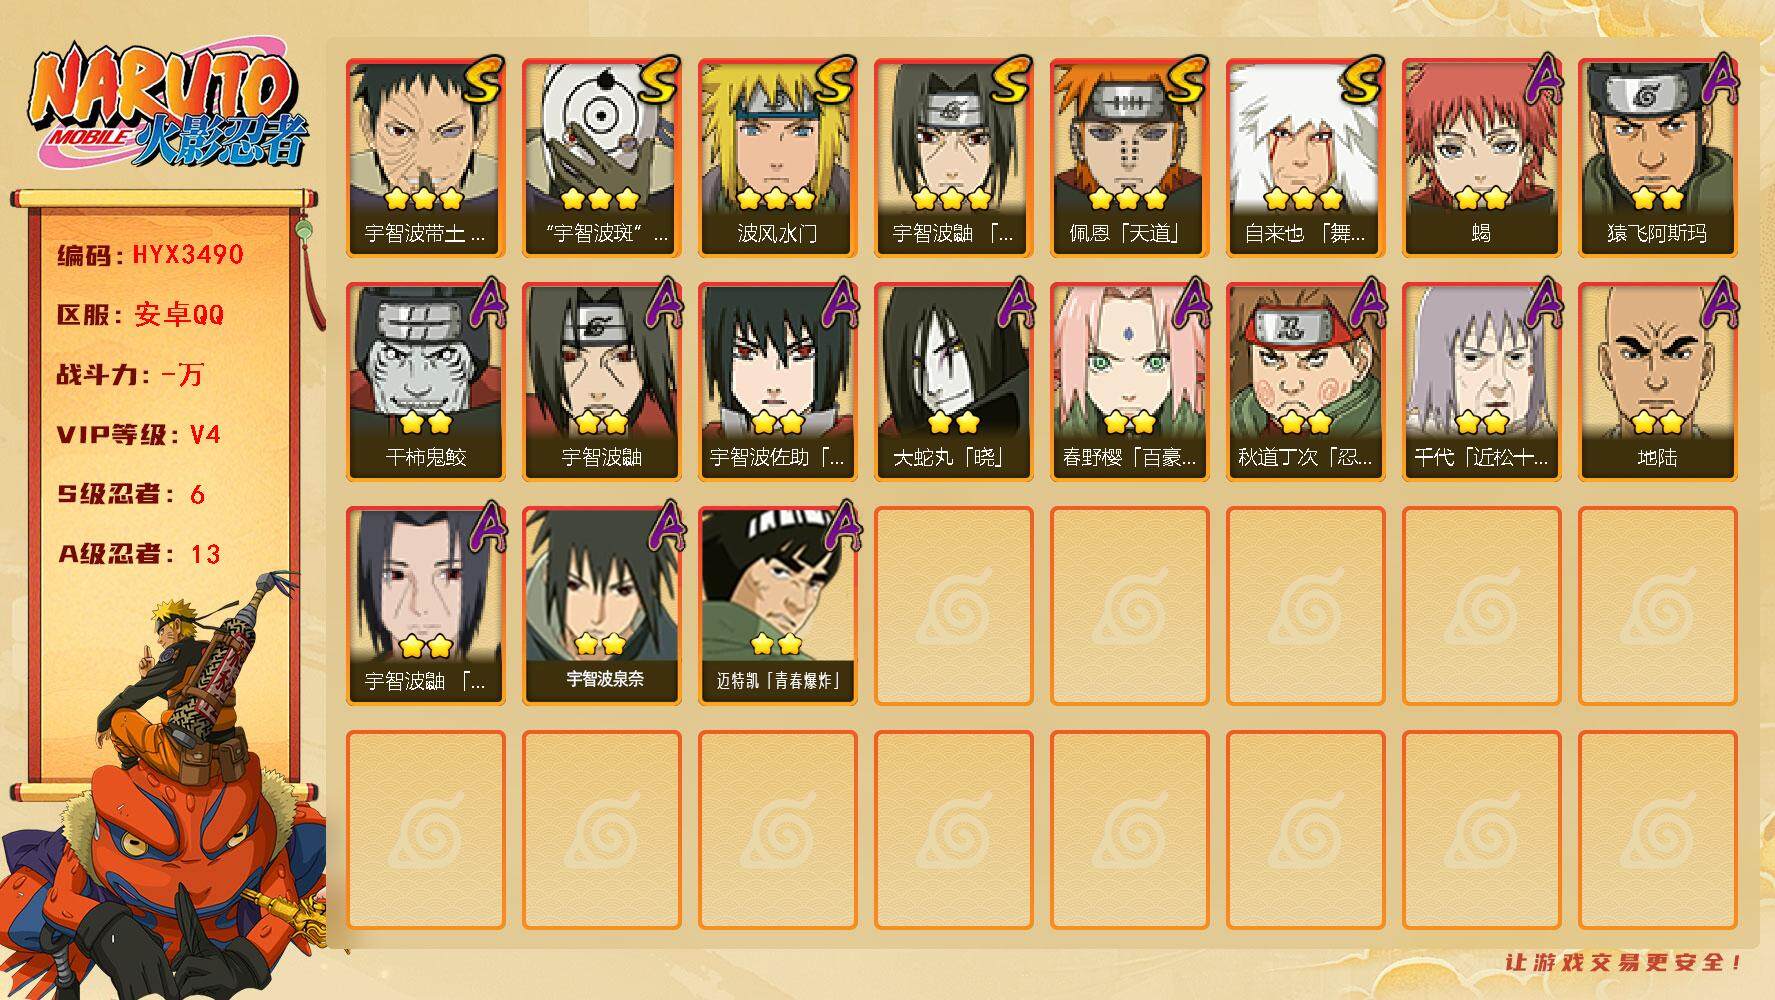
Task: Click the 蝎 ninja portrait
Action: point(1482,158)
